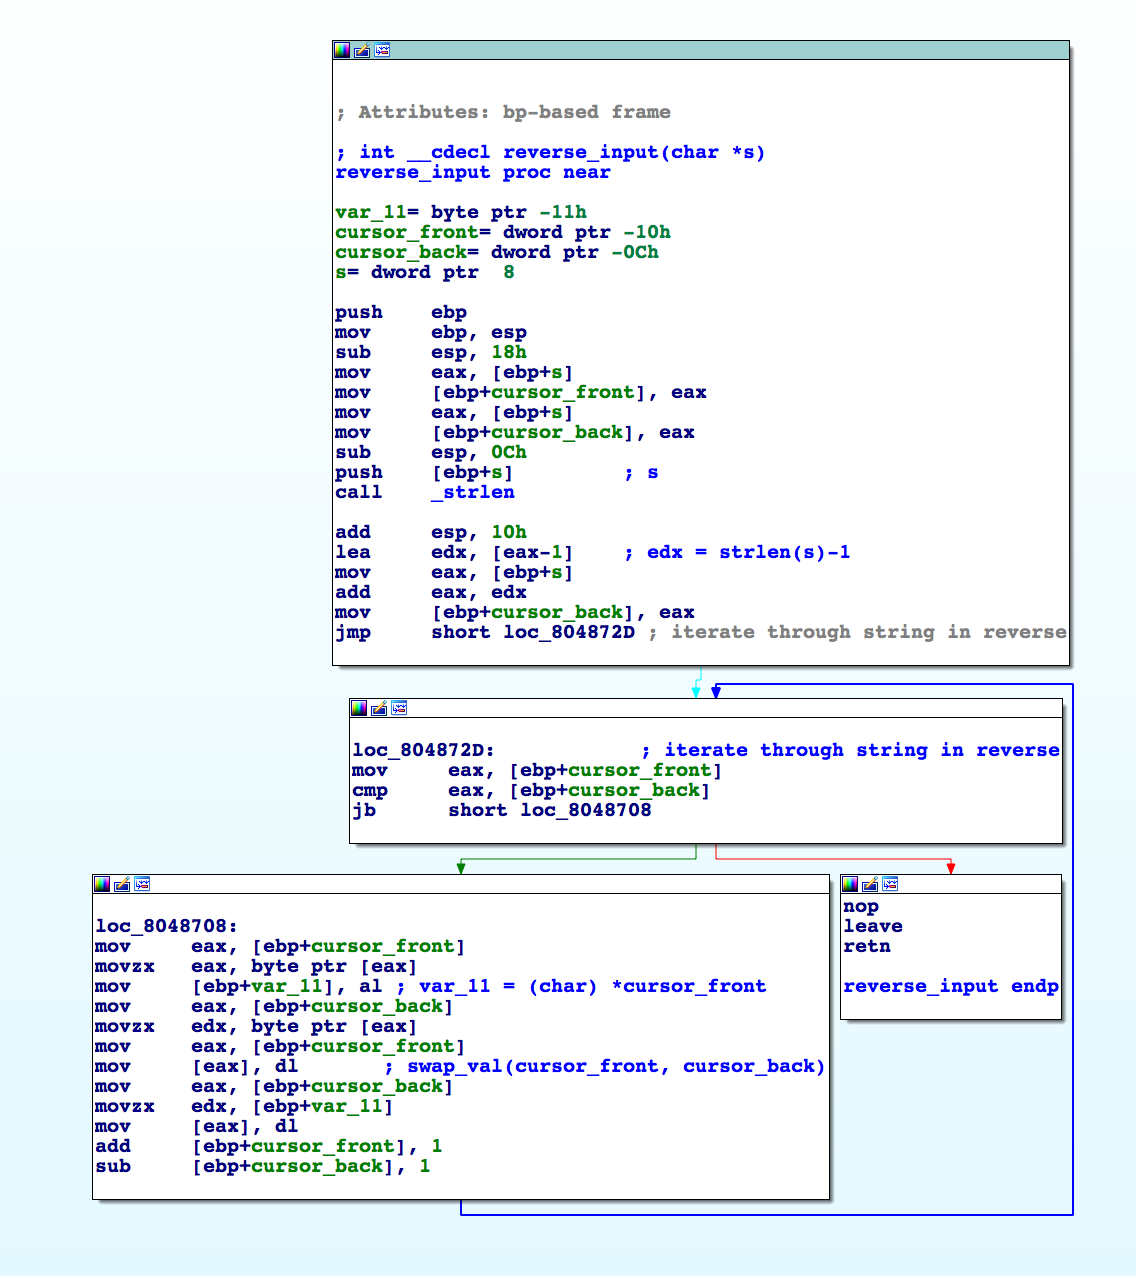Screen dimensions: 1136x1276
Task: Click third header icon on loc_8048708 block
Action: 142,884
